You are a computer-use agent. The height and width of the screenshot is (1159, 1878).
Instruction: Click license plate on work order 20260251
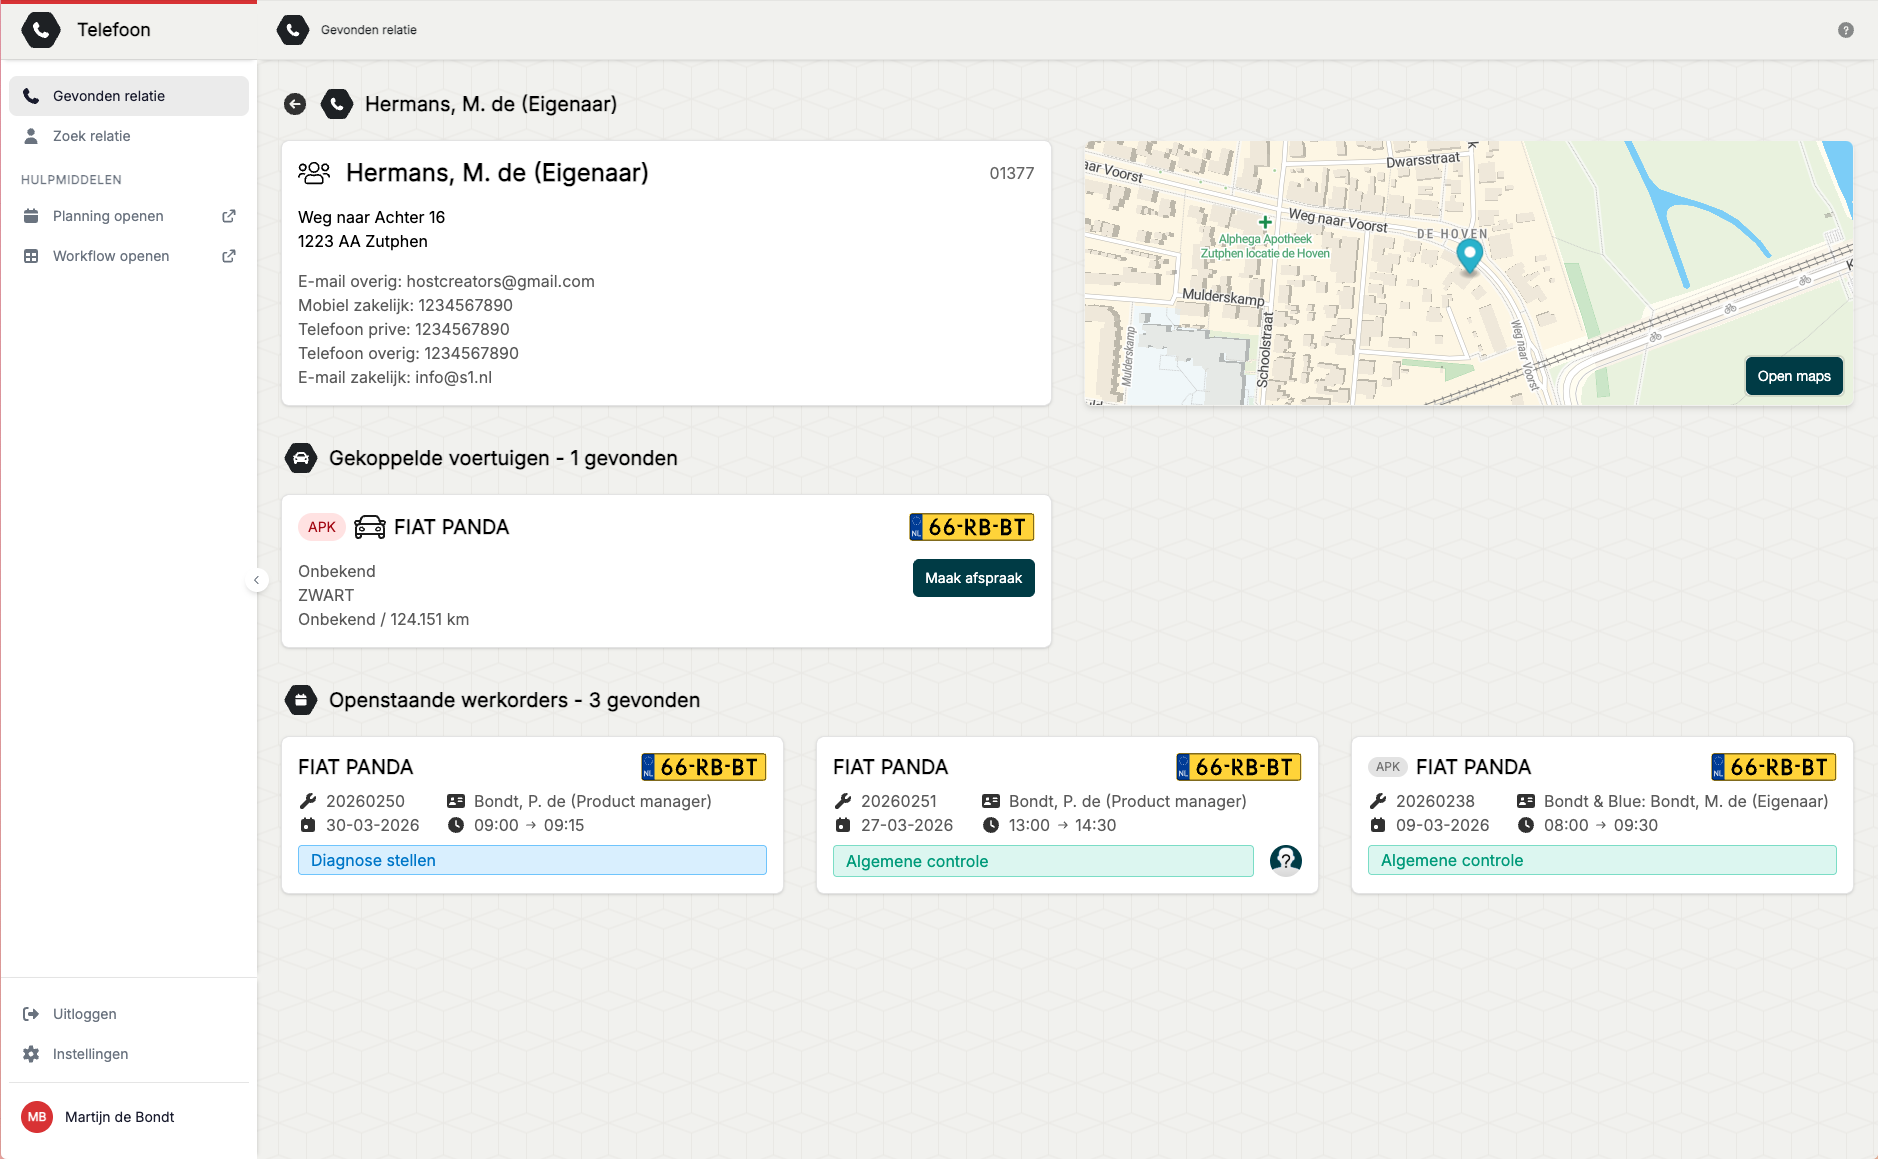[x=1239, y=767]
